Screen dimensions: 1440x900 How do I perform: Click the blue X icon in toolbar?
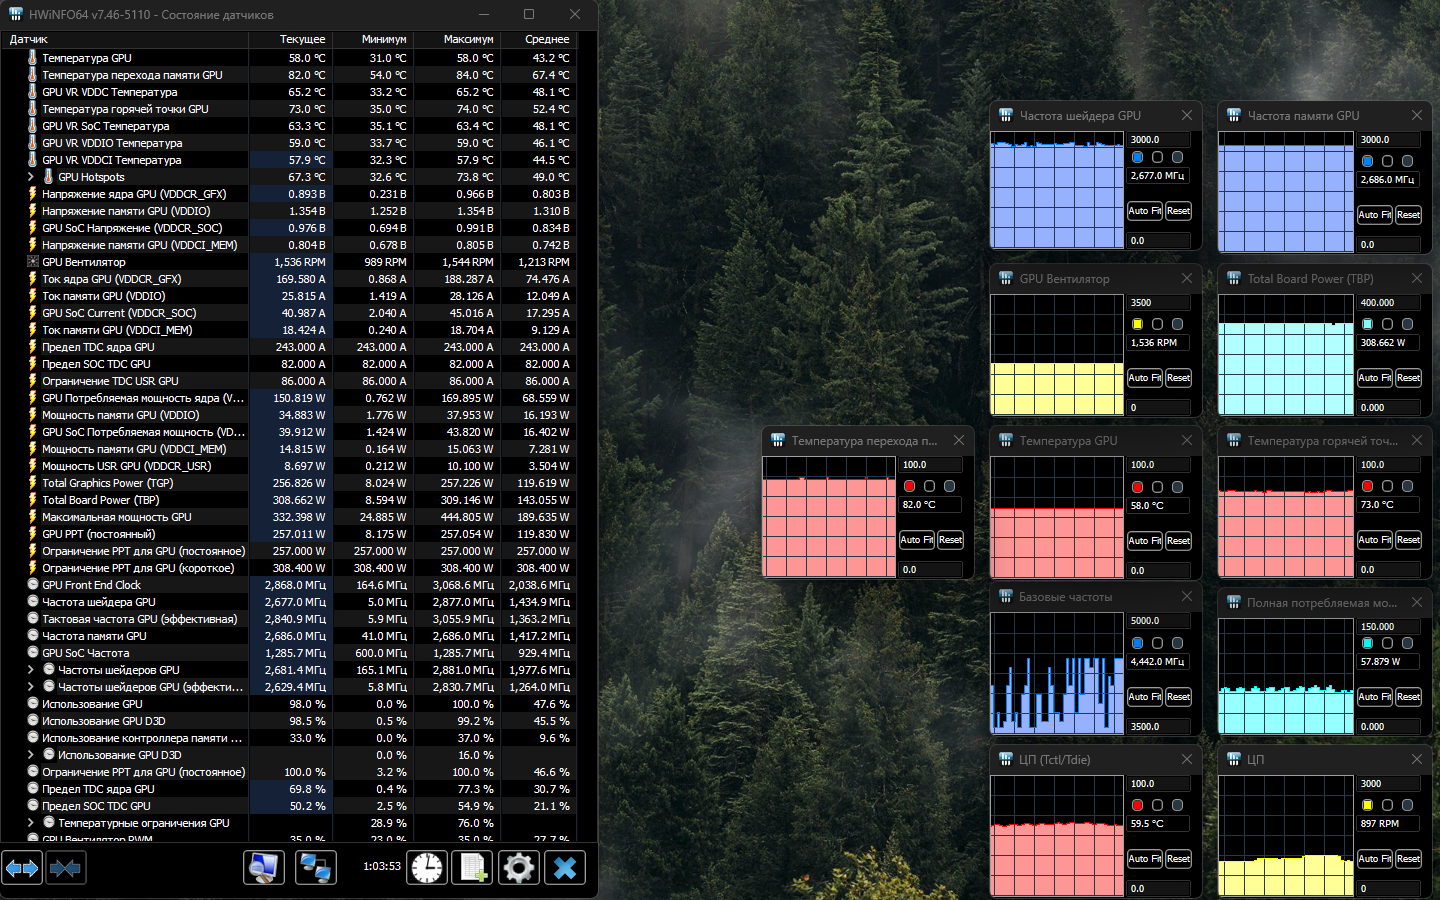565,868
